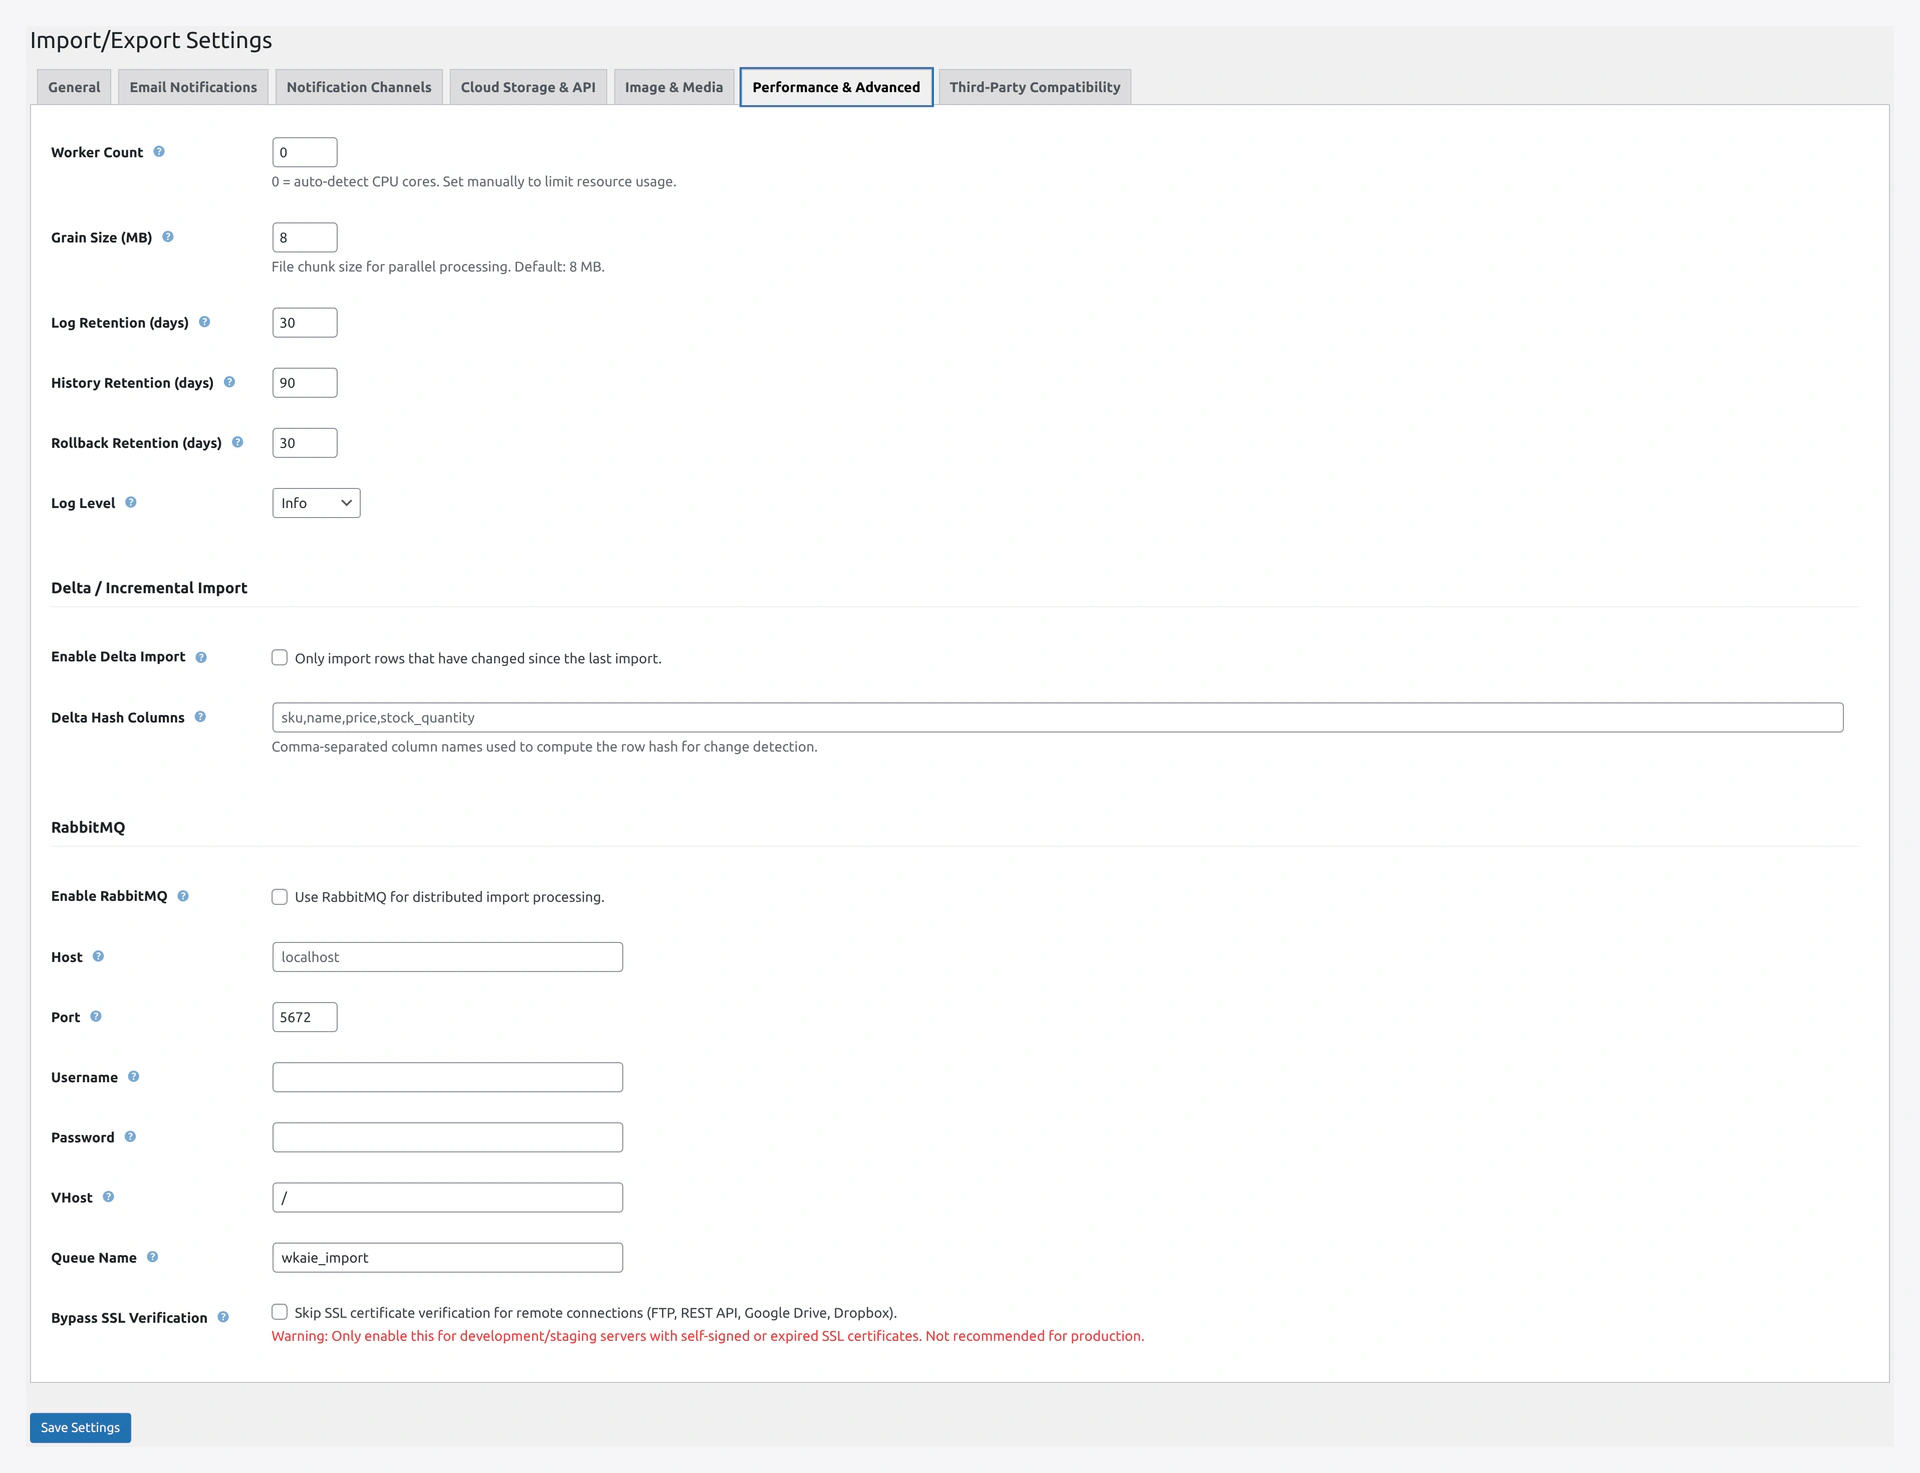Click the 'Comma-separated column names' description

[544, 746]
